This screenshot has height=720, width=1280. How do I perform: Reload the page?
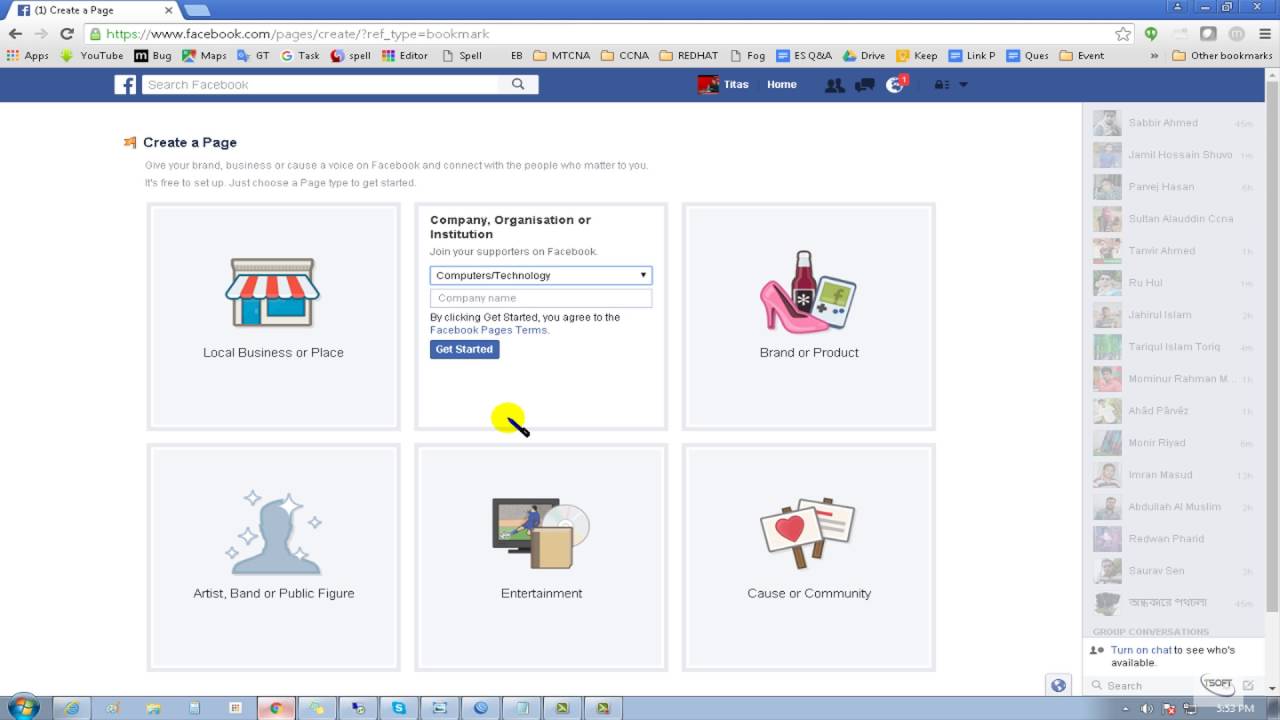pos(67,33)
